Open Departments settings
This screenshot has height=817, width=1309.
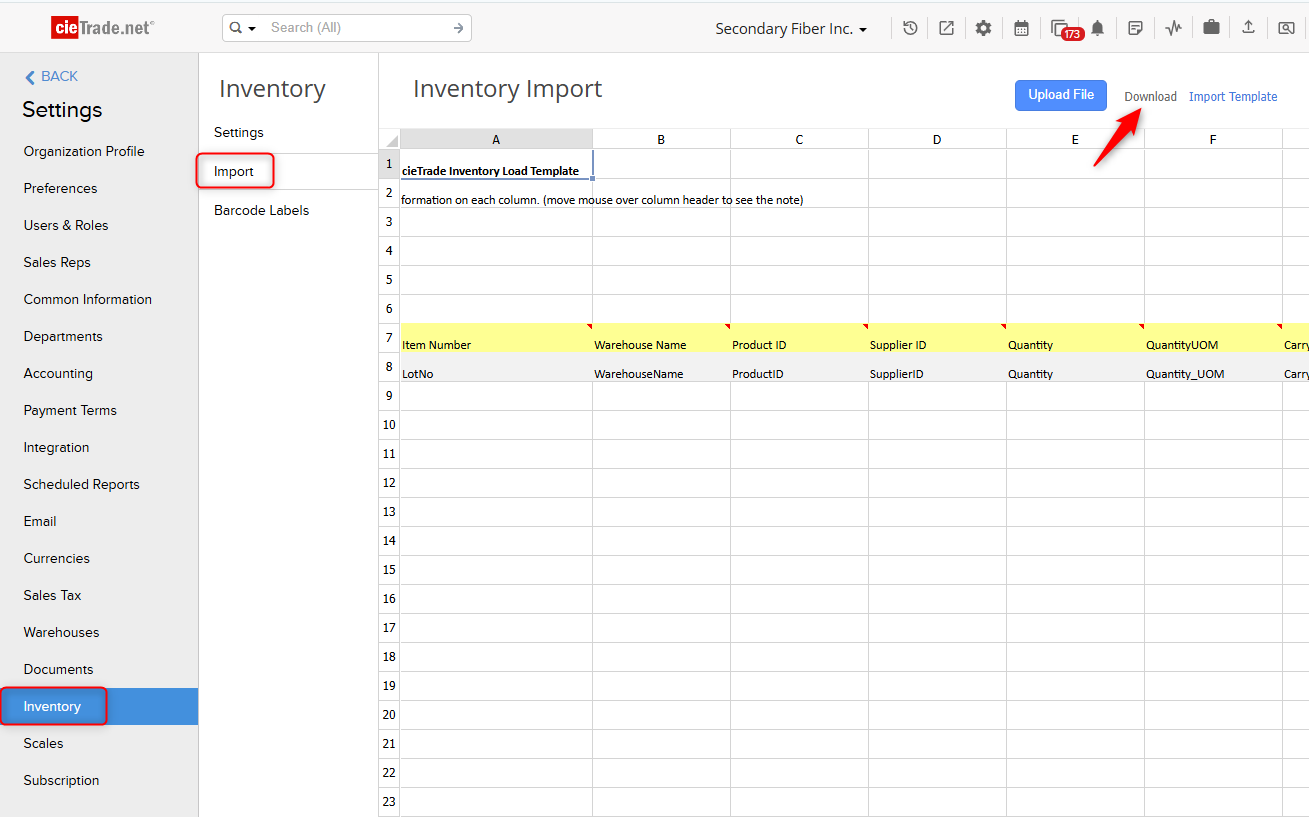(x=63, y=336)
